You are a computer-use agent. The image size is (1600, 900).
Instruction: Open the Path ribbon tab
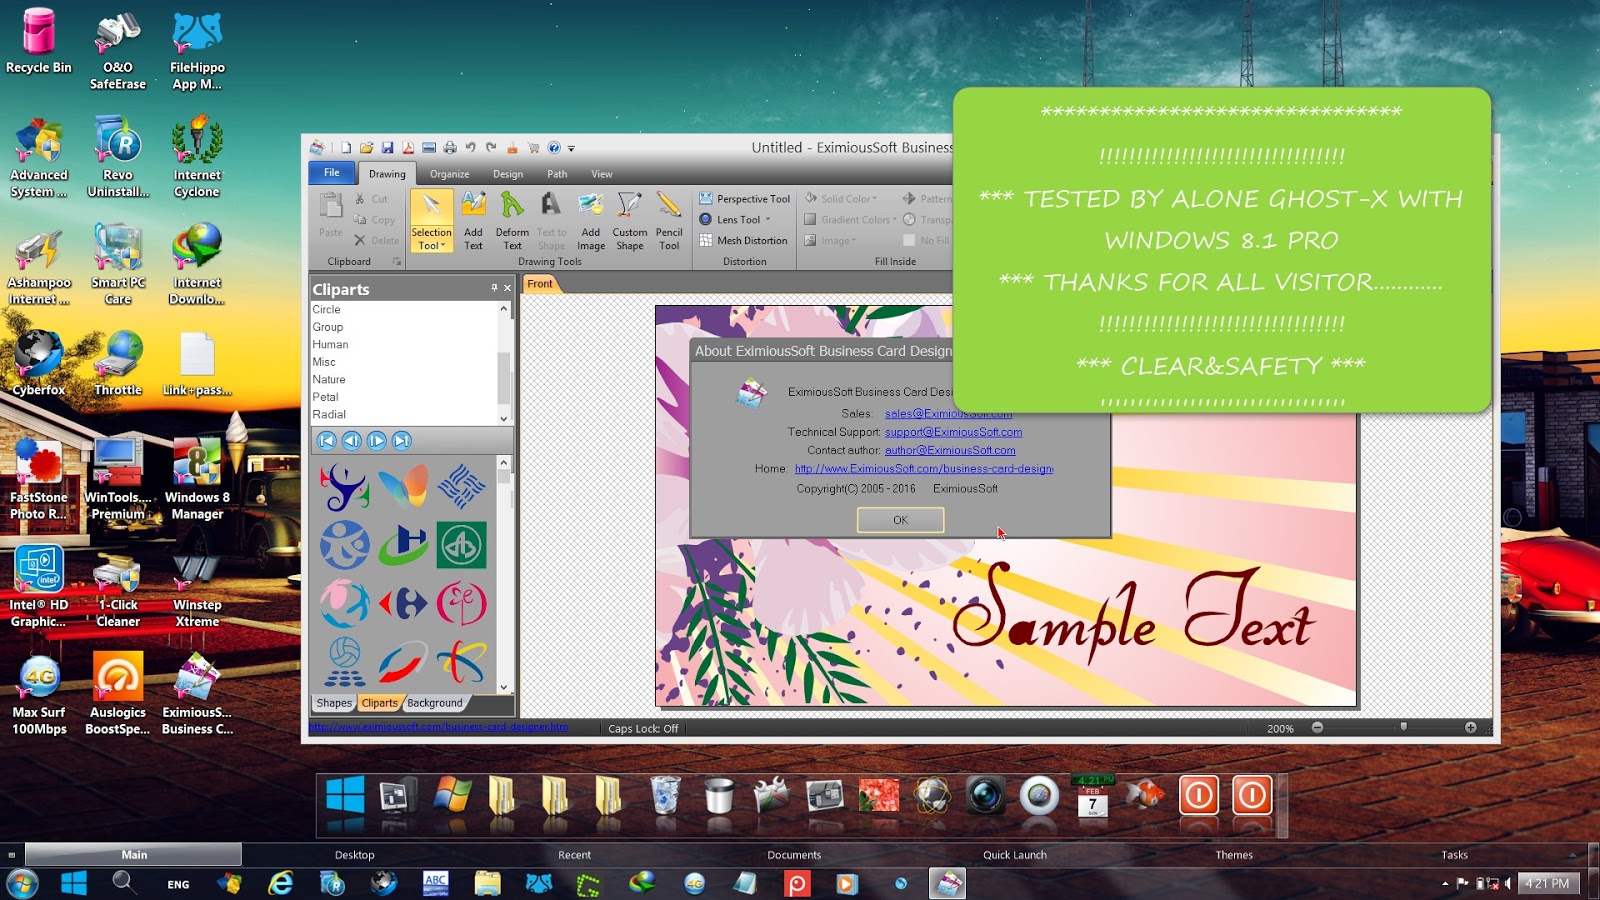pos(557,174)
